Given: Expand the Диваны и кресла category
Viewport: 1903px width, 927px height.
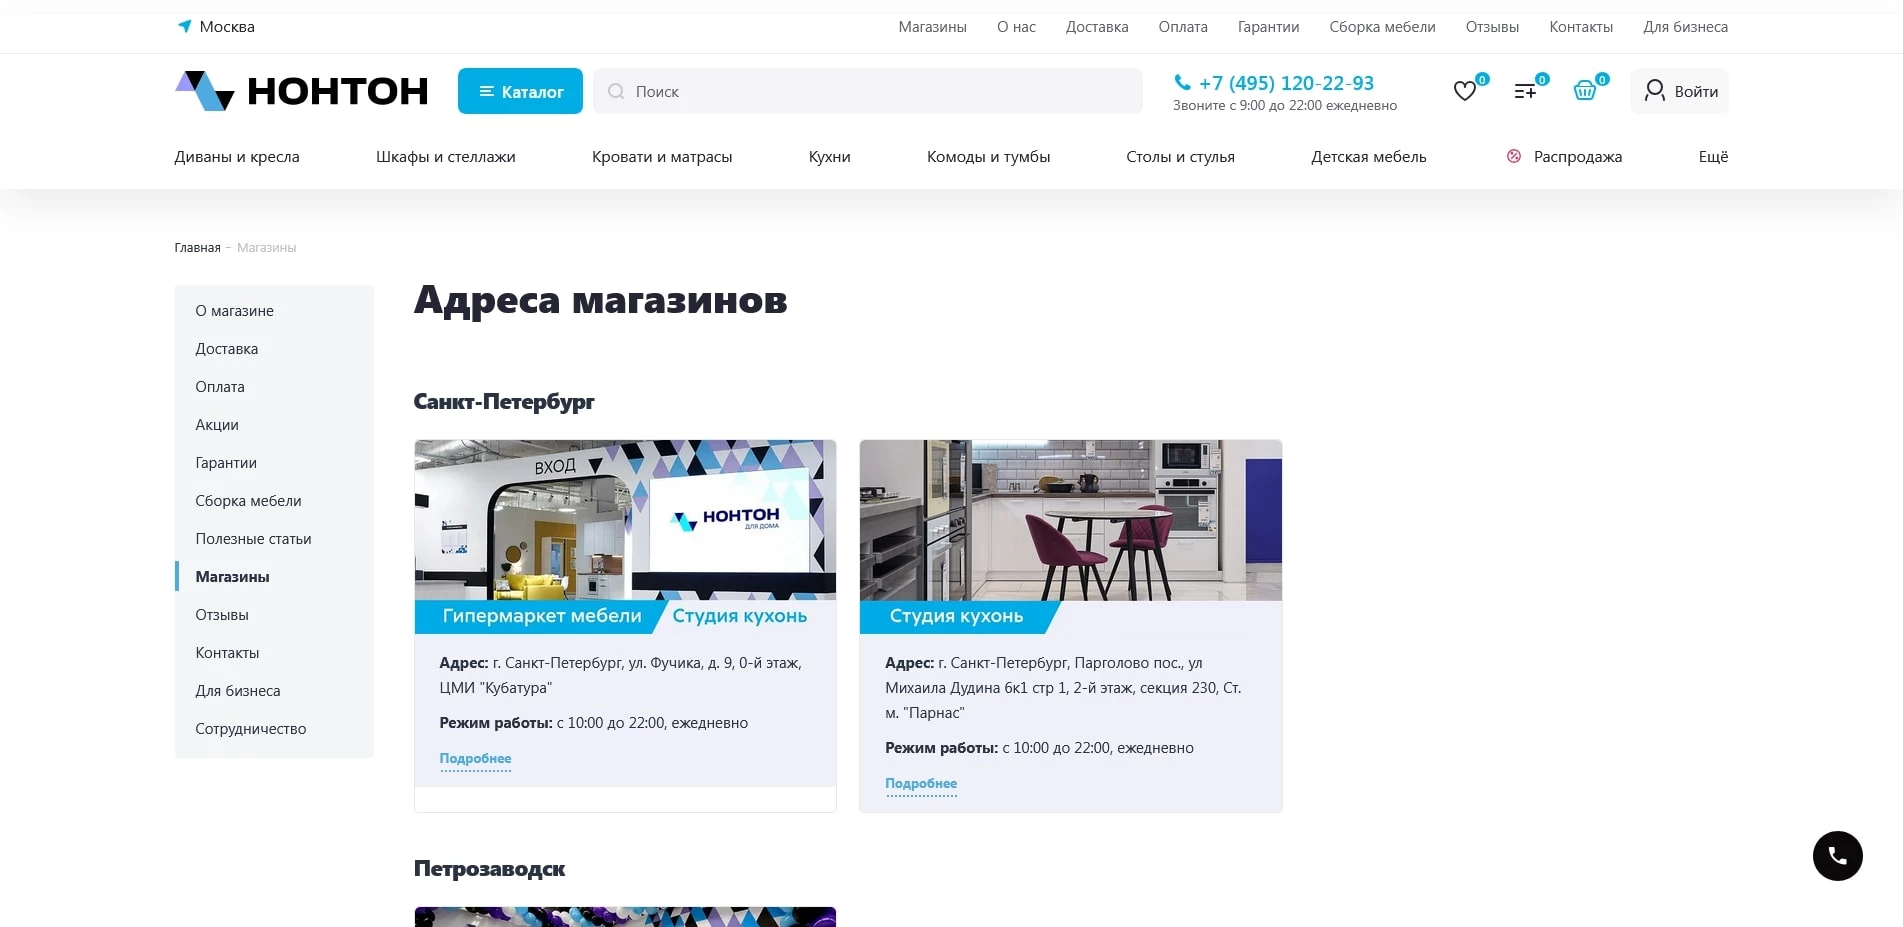Looking at the screenshot, I should [237, 156].
